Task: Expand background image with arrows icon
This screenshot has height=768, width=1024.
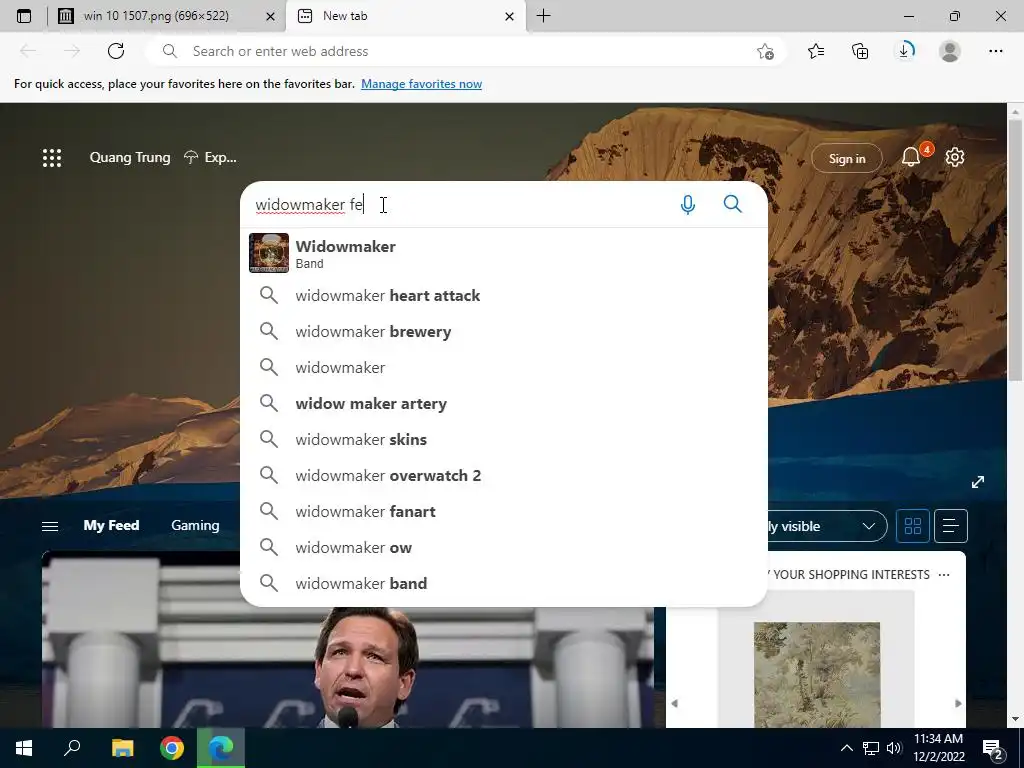Action: (x=978, y=482)
